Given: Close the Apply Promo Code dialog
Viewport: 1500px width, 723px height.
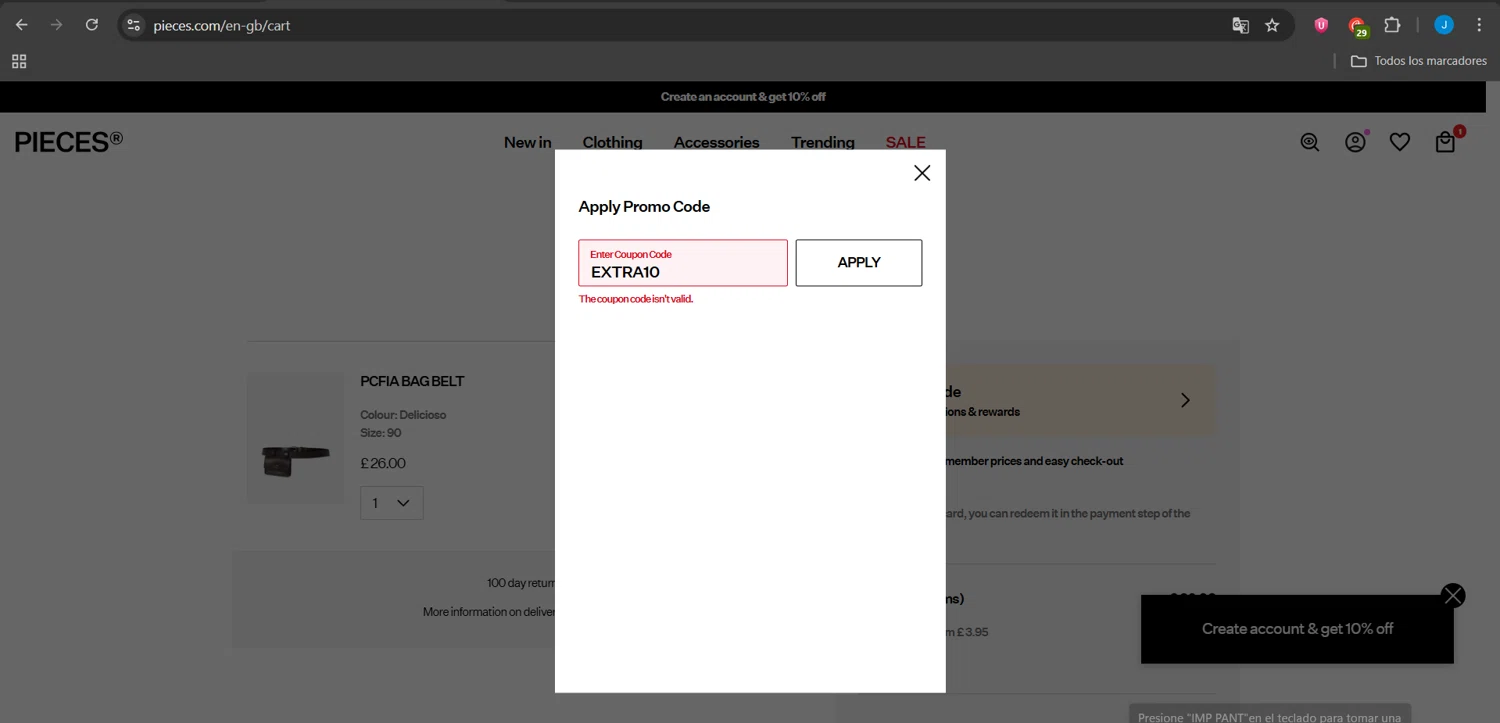Looking at the screenshot, I should tap(922, 173).
